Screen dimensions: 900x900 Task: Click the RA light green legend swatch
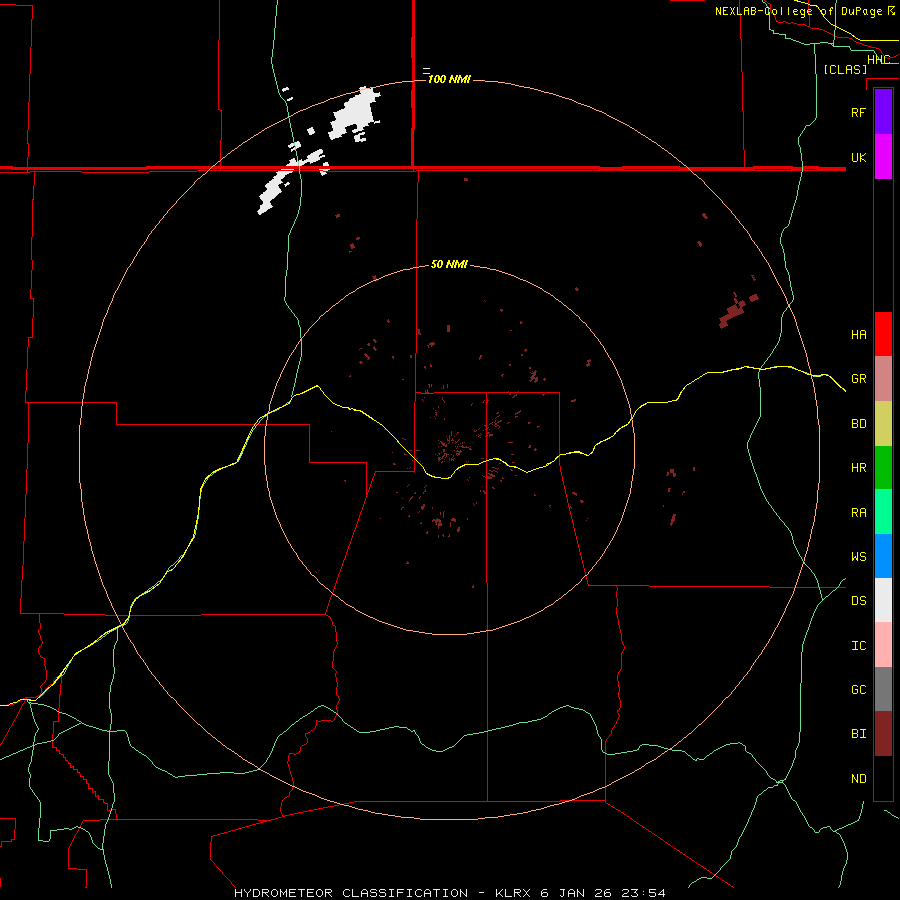(x=883, y=512)
